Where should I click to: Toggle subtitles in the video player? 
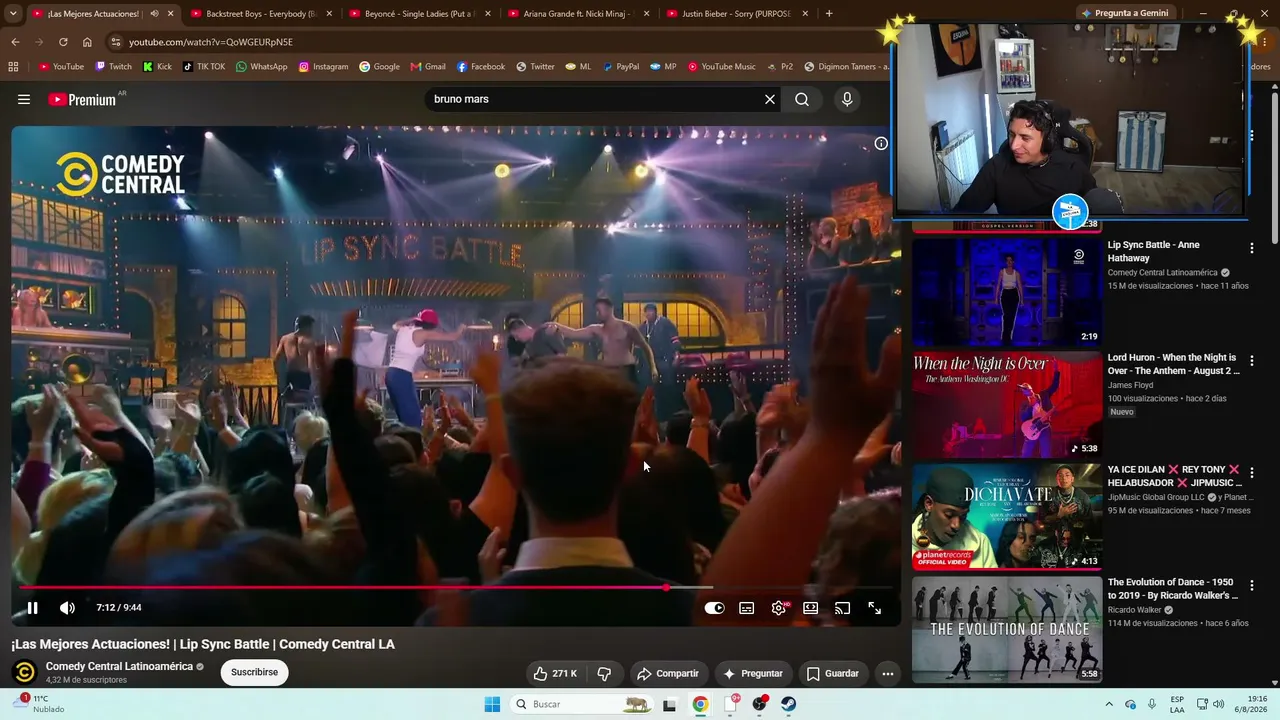click(746, 607)
